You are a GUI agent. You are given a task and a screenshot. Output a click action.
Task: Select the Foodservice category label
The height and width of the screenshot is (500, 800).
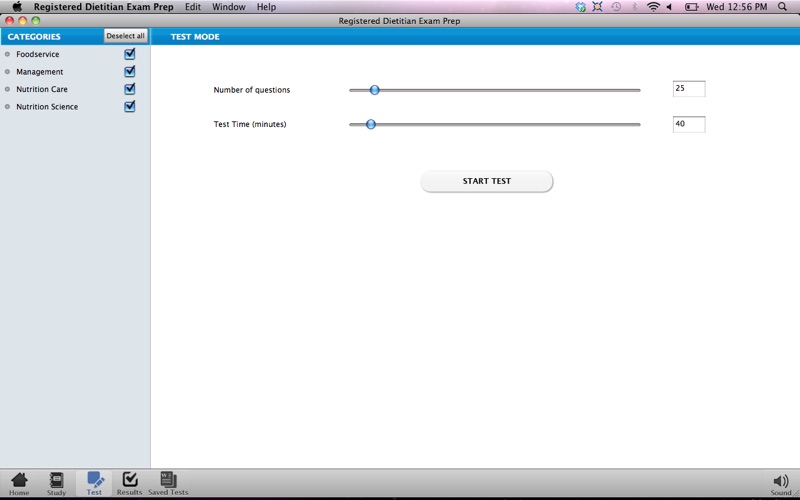(38, 54)
